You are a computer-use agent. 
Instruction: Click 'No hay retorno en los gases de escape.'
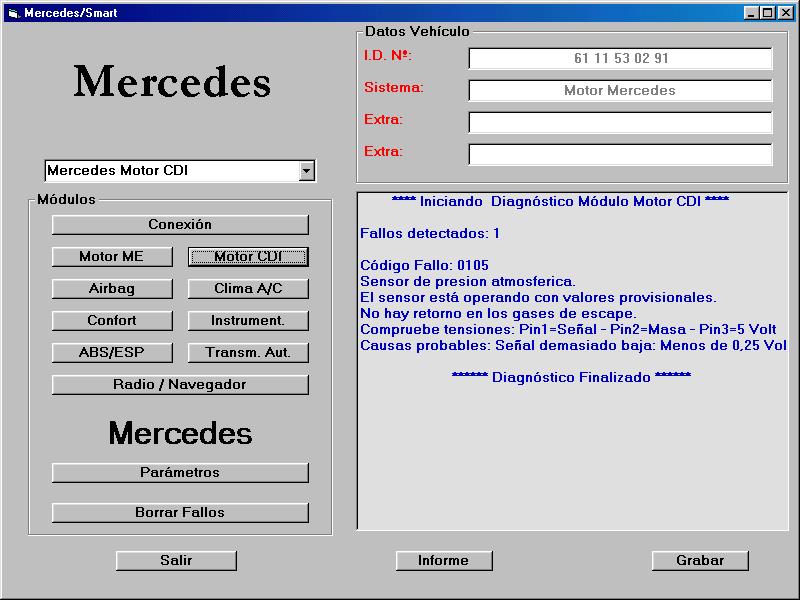point(498,313)
